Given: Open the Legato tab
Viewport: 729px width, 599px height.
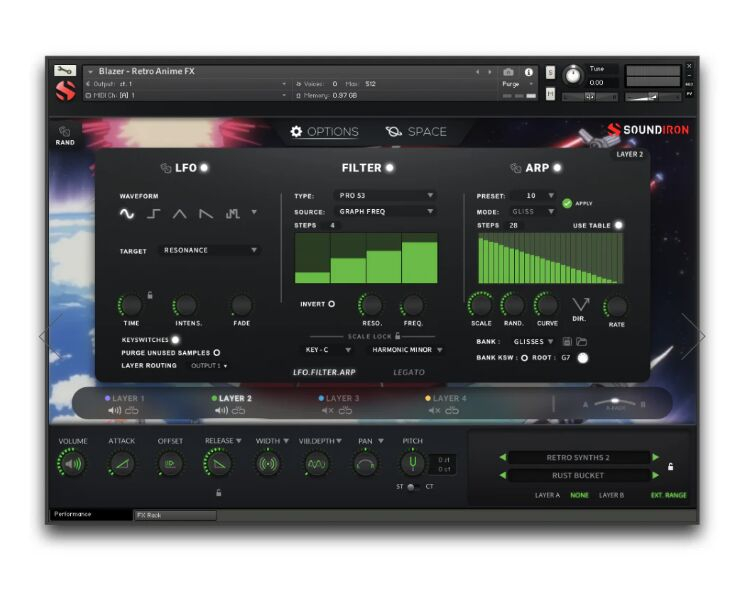Looking at the screenshot, I should coord(409,372).
